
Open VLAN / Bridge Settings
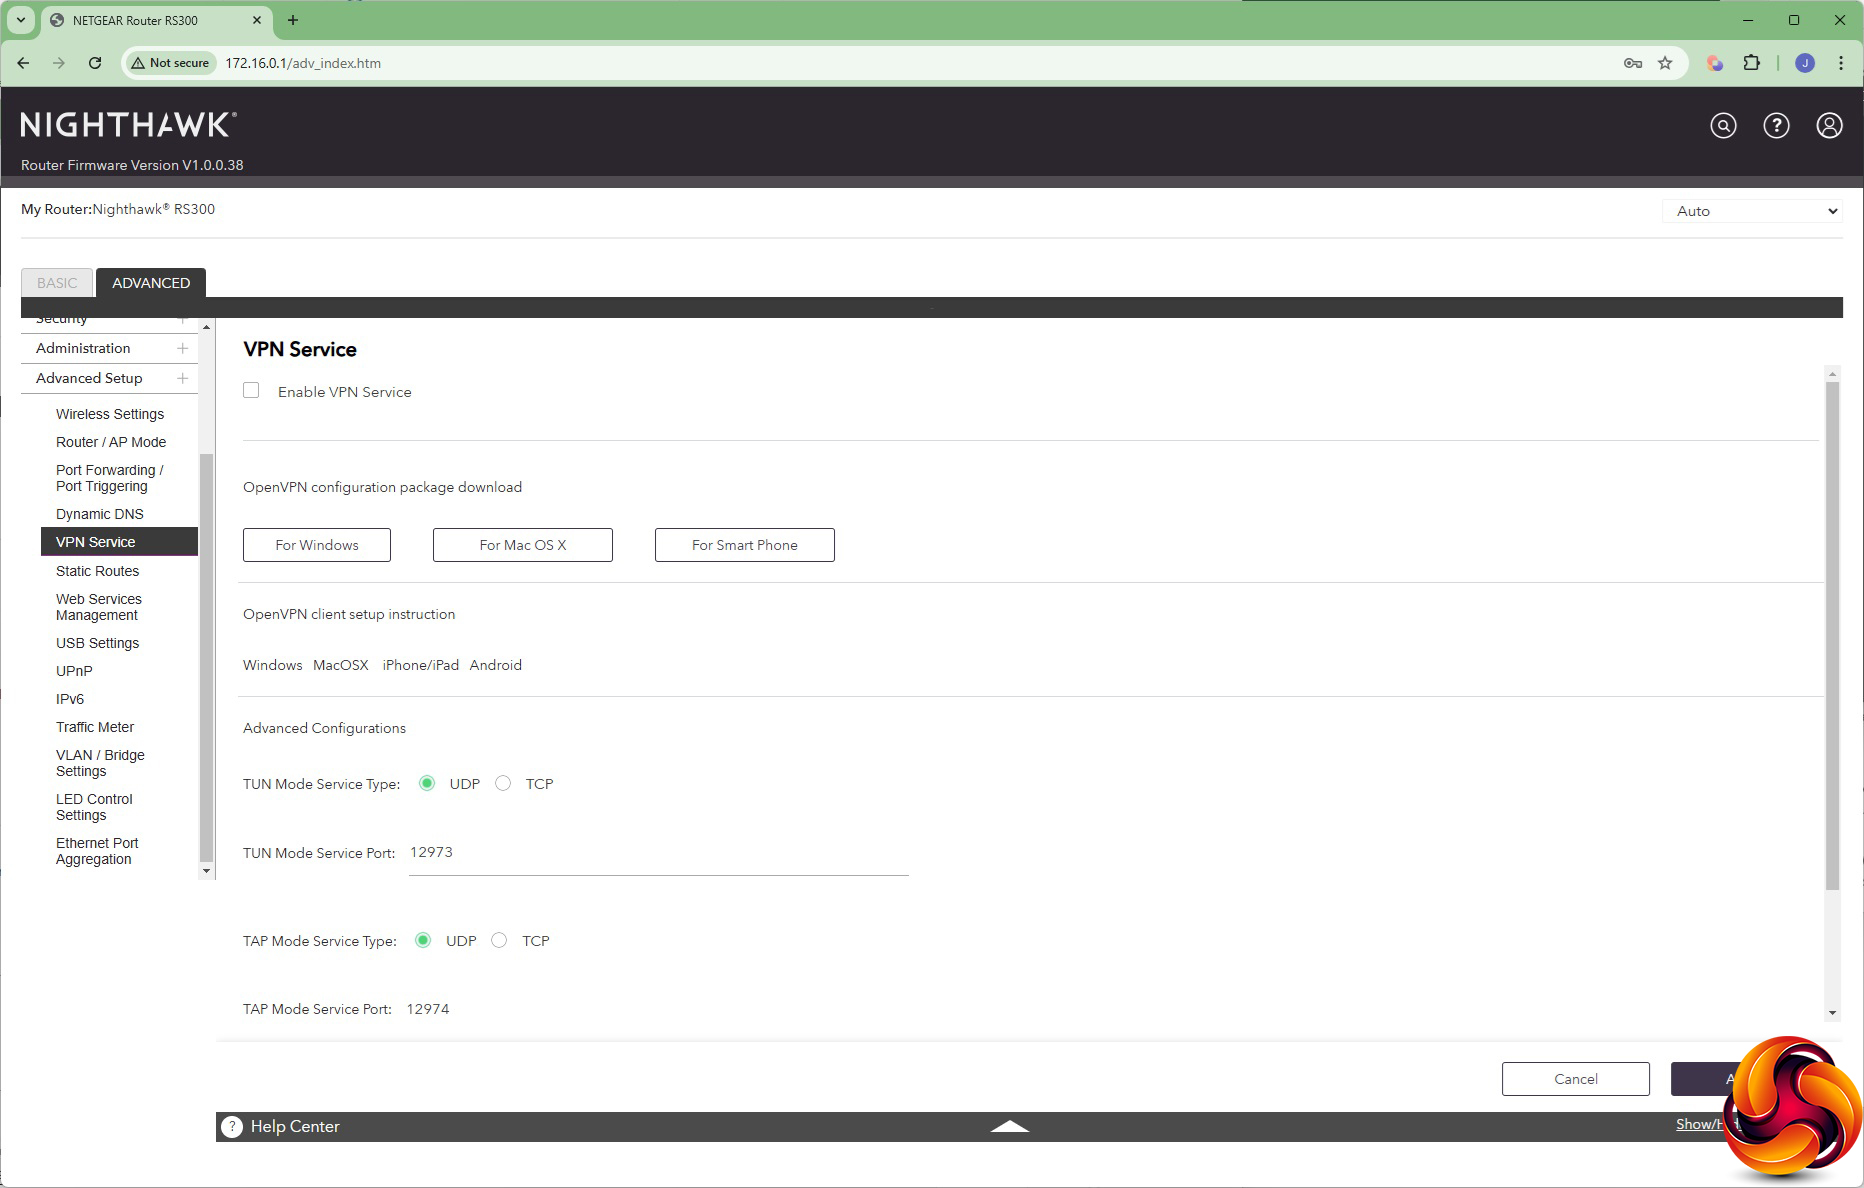pos(100,763)
